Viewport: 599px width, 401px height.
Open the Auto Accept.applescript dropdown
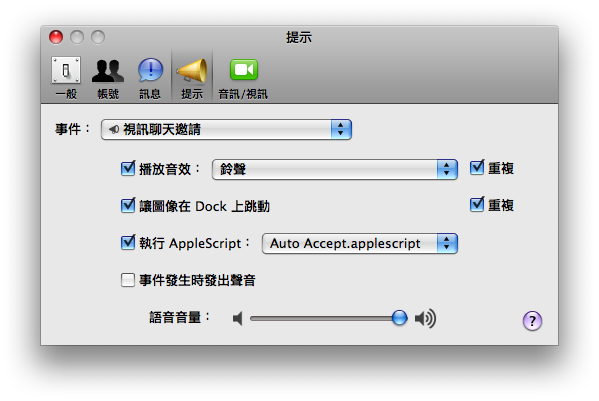360,243
